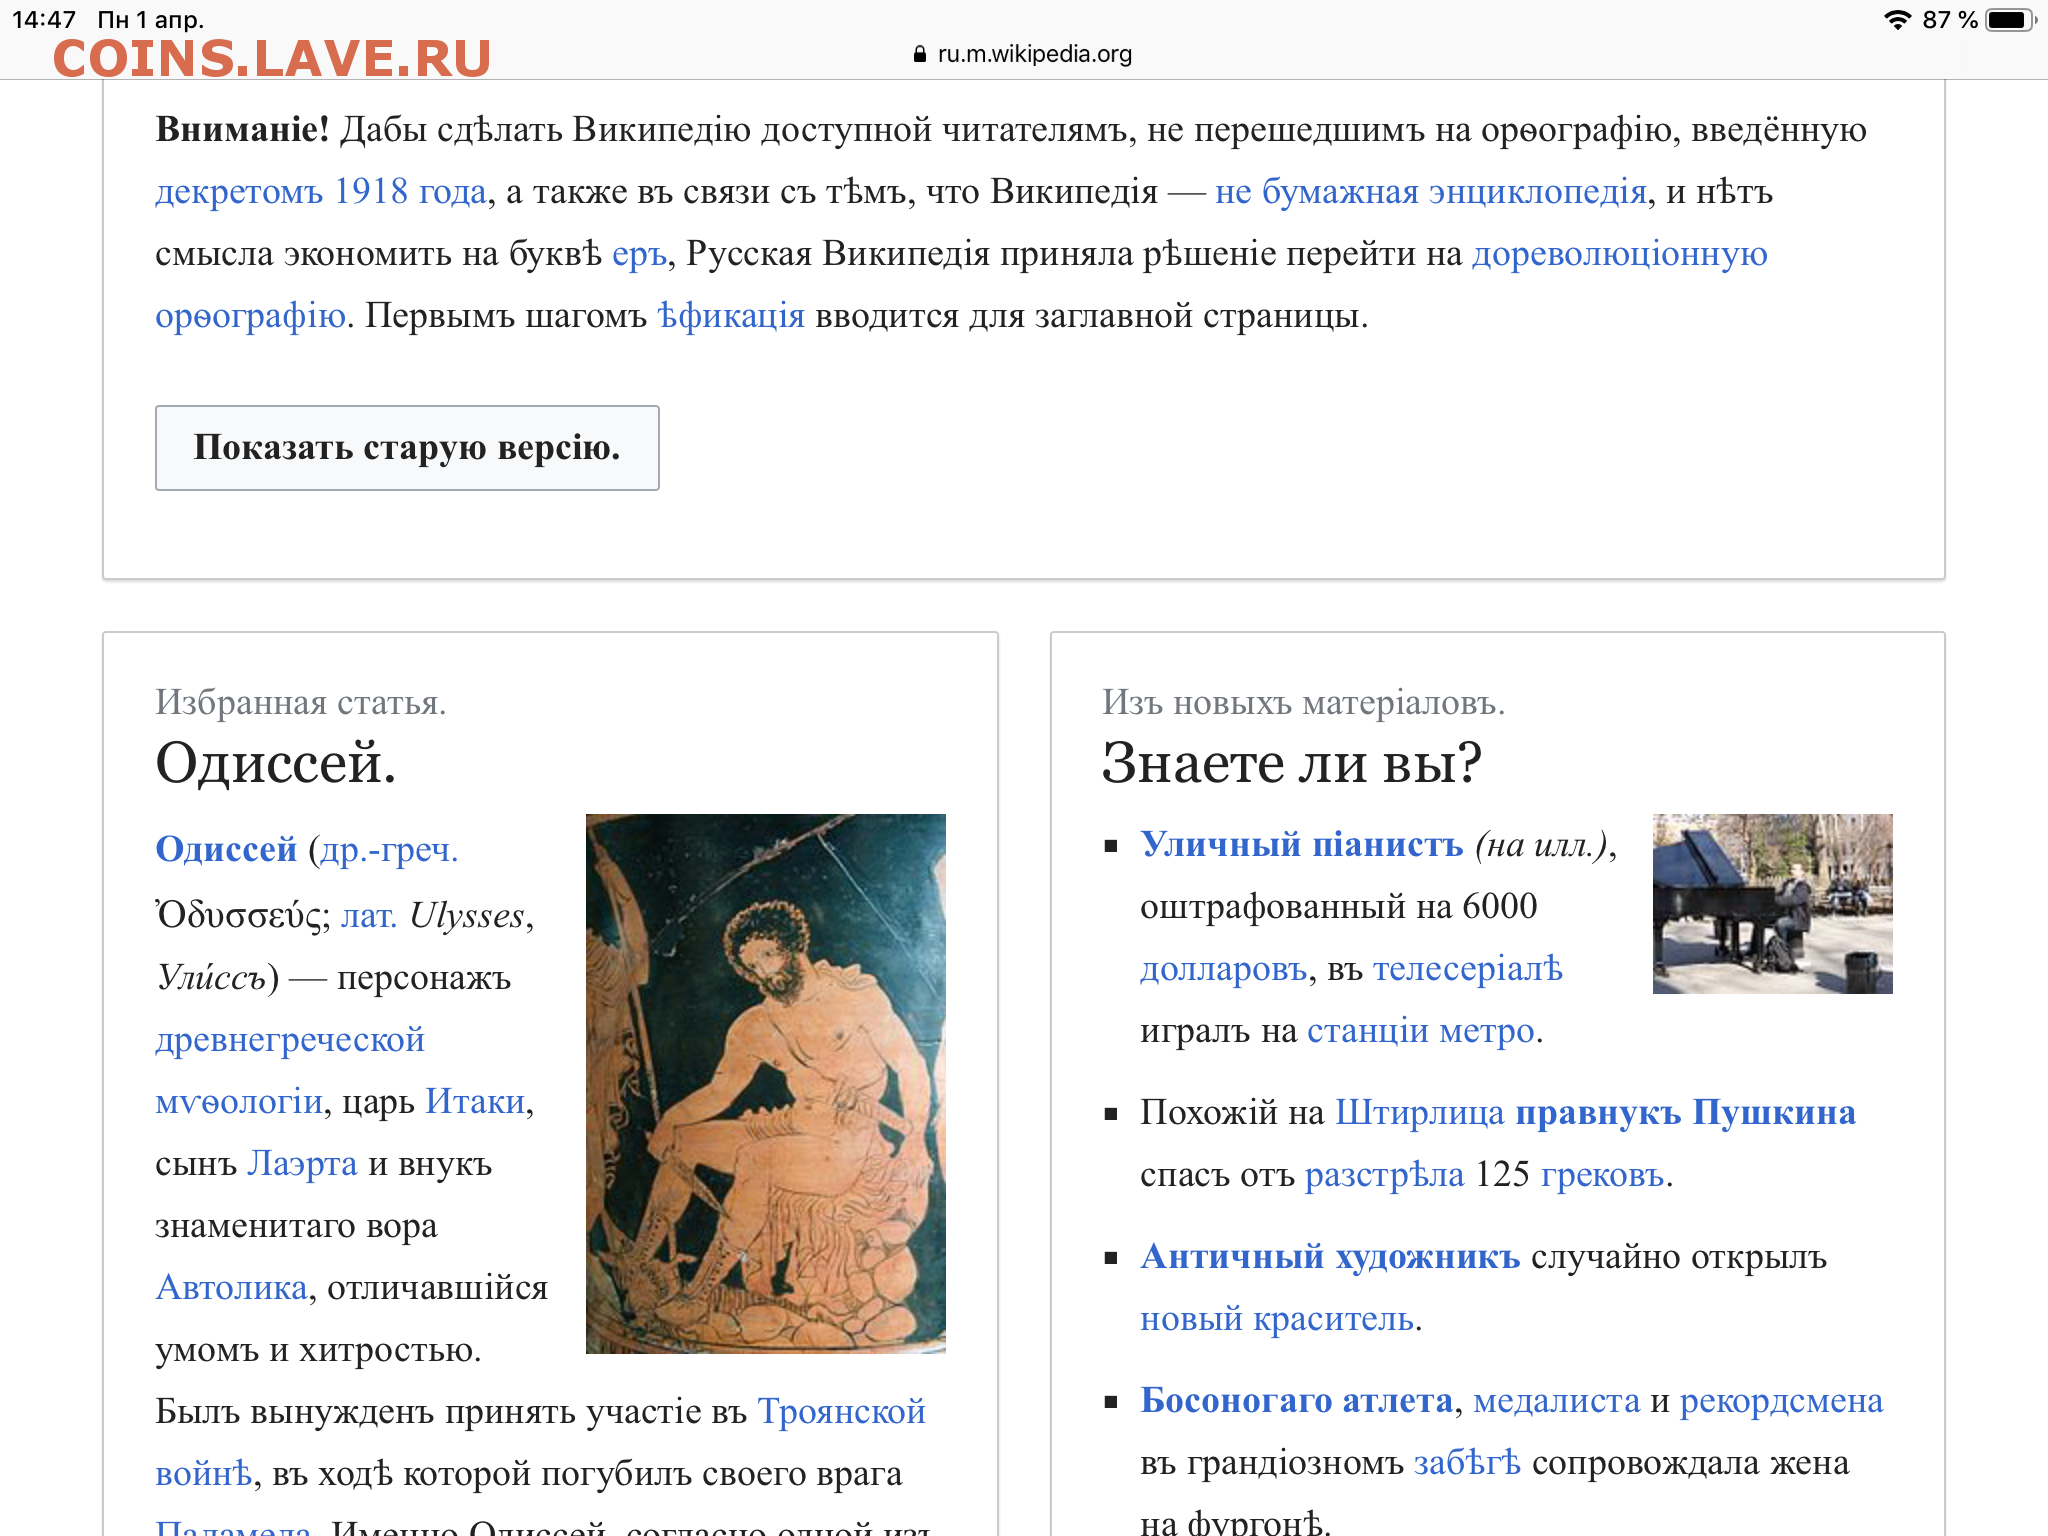Click the 'медалиста' link
The width and height of the screenshot is (2048, 1536).
coord(1557,1401)
